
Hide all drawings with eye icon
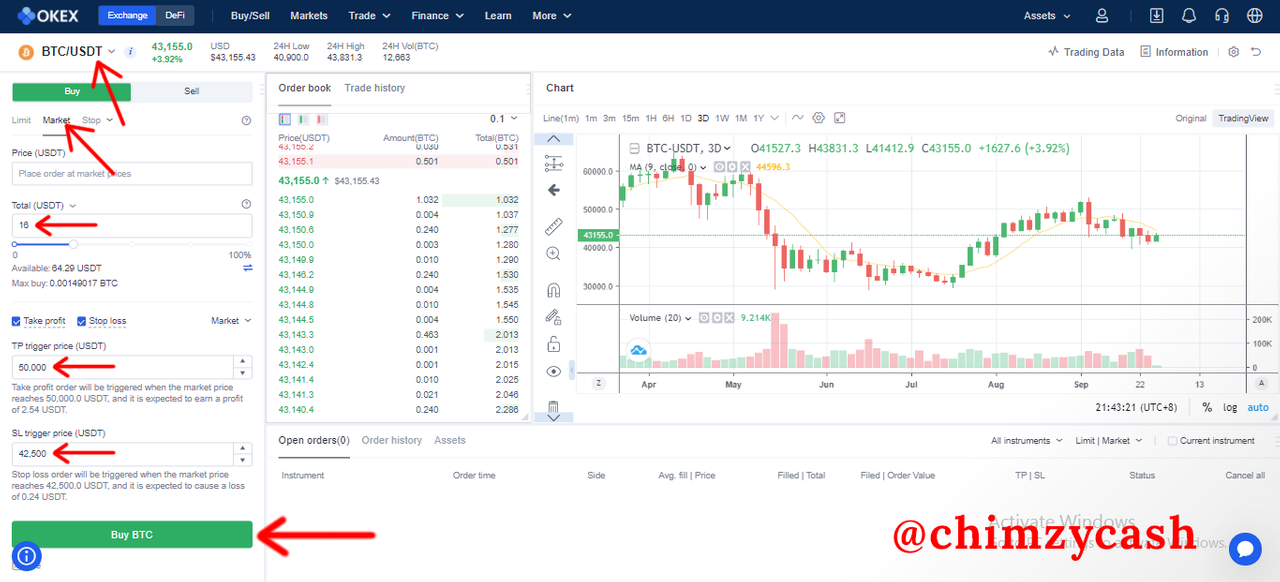[554, 371]
